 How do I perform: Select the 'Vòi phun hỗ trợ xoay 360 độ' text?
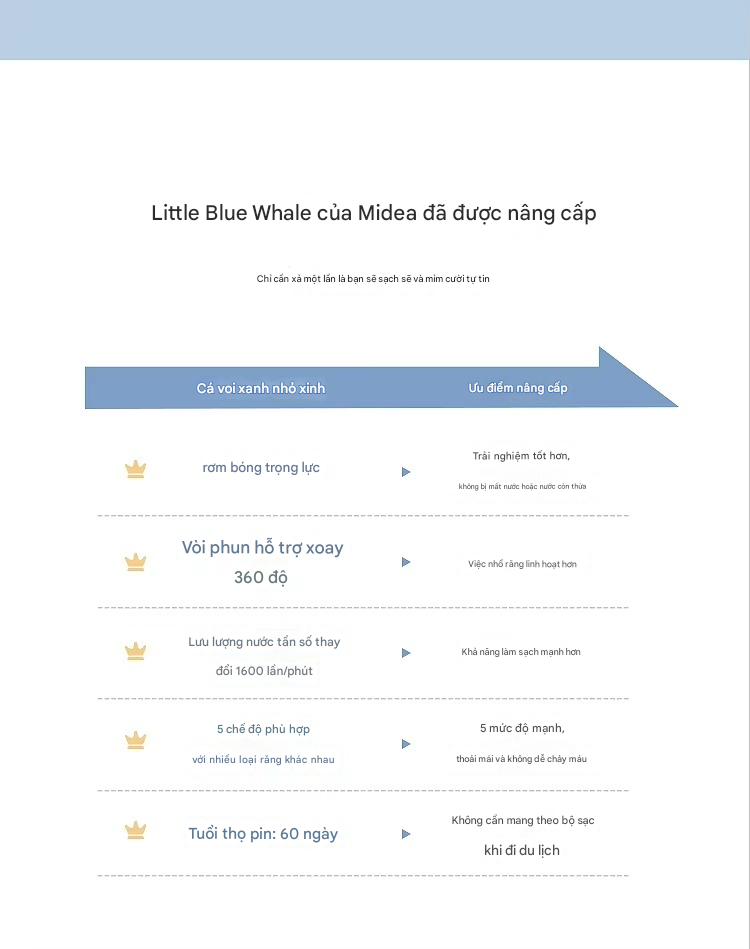pos(262,562)
